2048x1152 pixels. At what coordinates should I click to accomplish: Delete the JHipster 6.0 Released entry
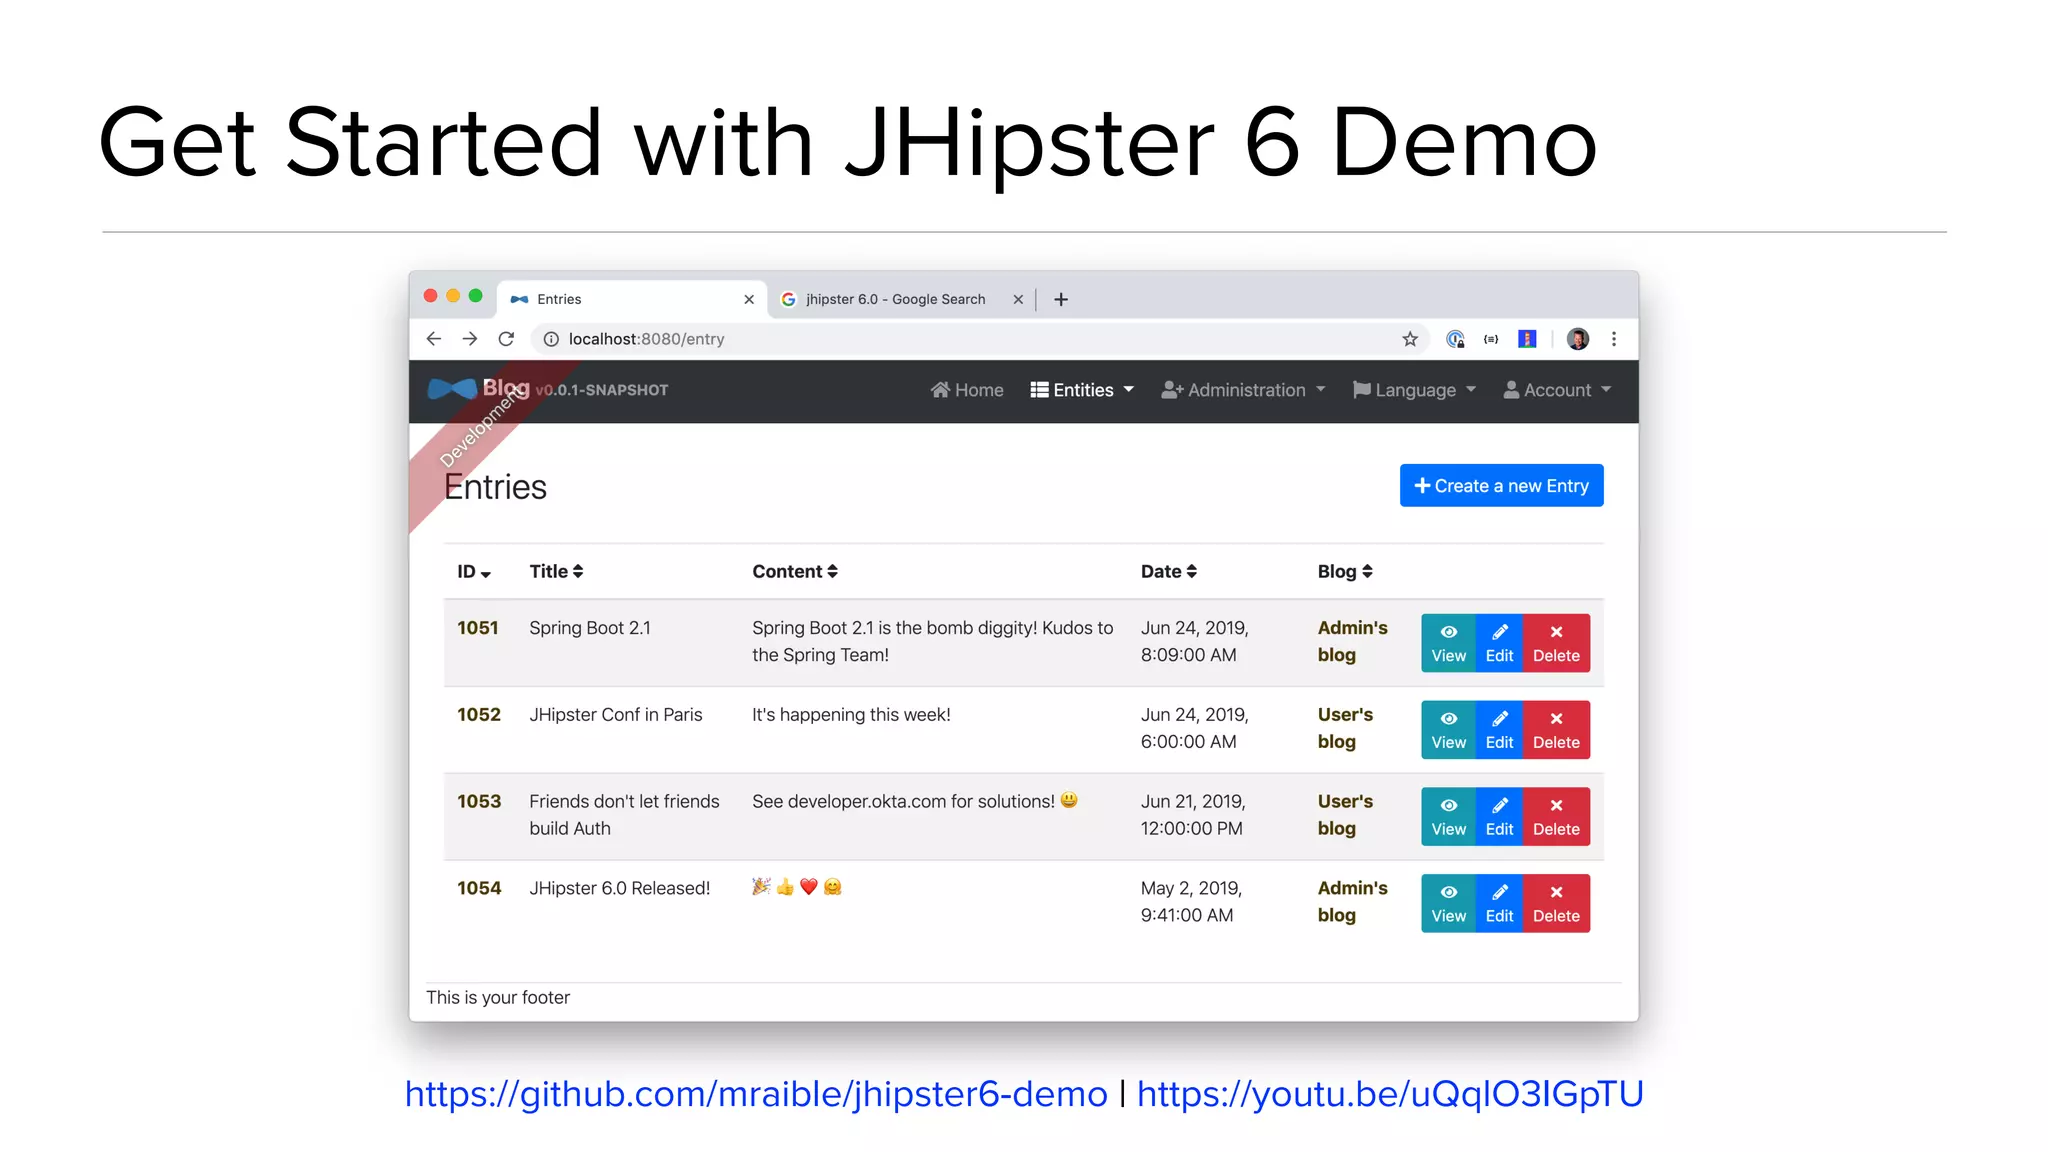[1556, 904]
